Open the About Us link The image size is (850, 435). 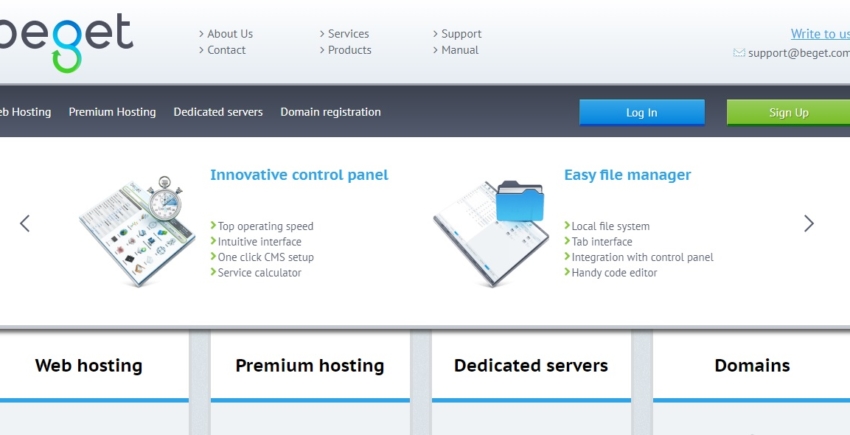[229, 34]
